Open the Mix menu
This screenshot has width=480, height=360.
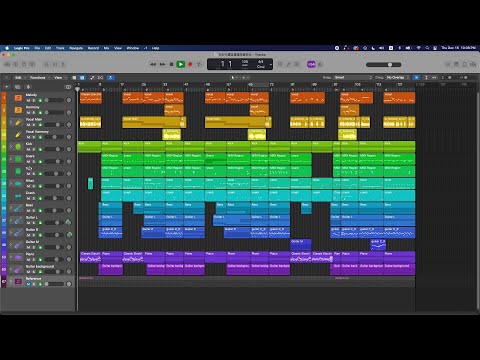tap(106, 48)
